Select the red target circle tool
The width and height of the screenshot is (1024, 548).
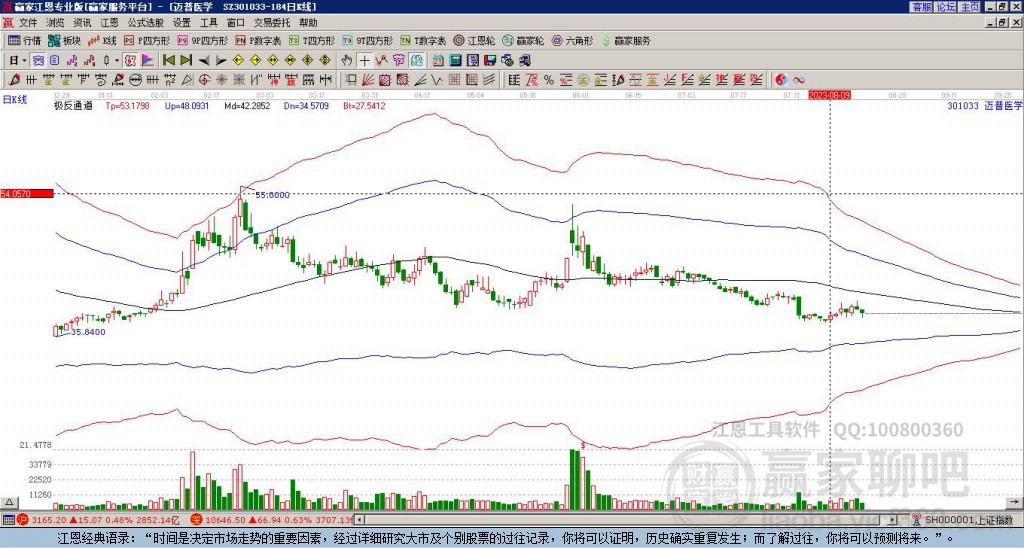coord(204,80)
